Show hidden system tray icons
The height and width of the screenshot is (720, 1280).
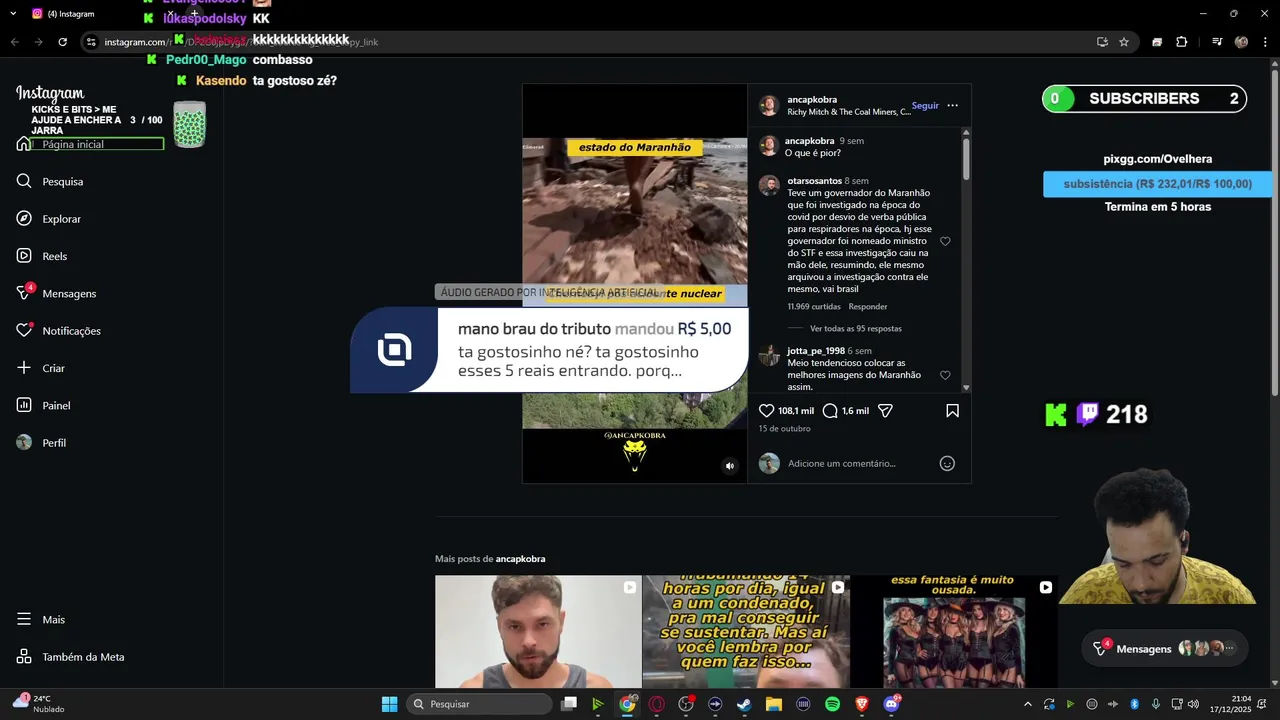click(x=1027, y=704)
